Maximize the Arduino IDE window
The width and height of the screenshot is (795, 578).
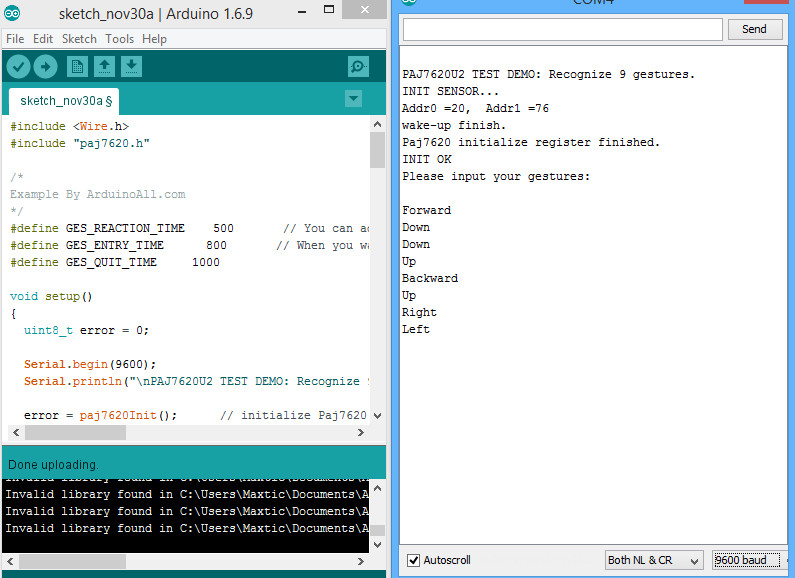[x=329, y=10]
